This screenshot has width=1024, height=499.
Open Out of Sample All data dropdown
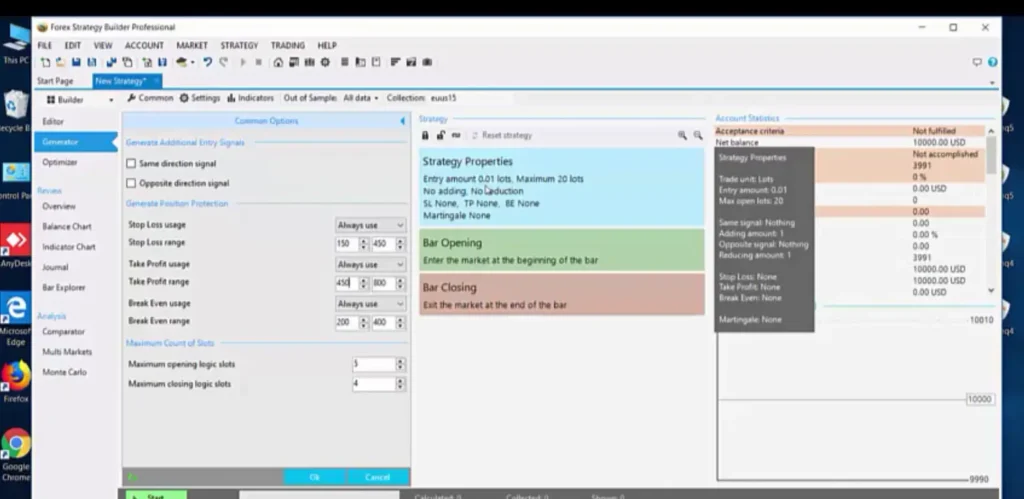[361, 98]
